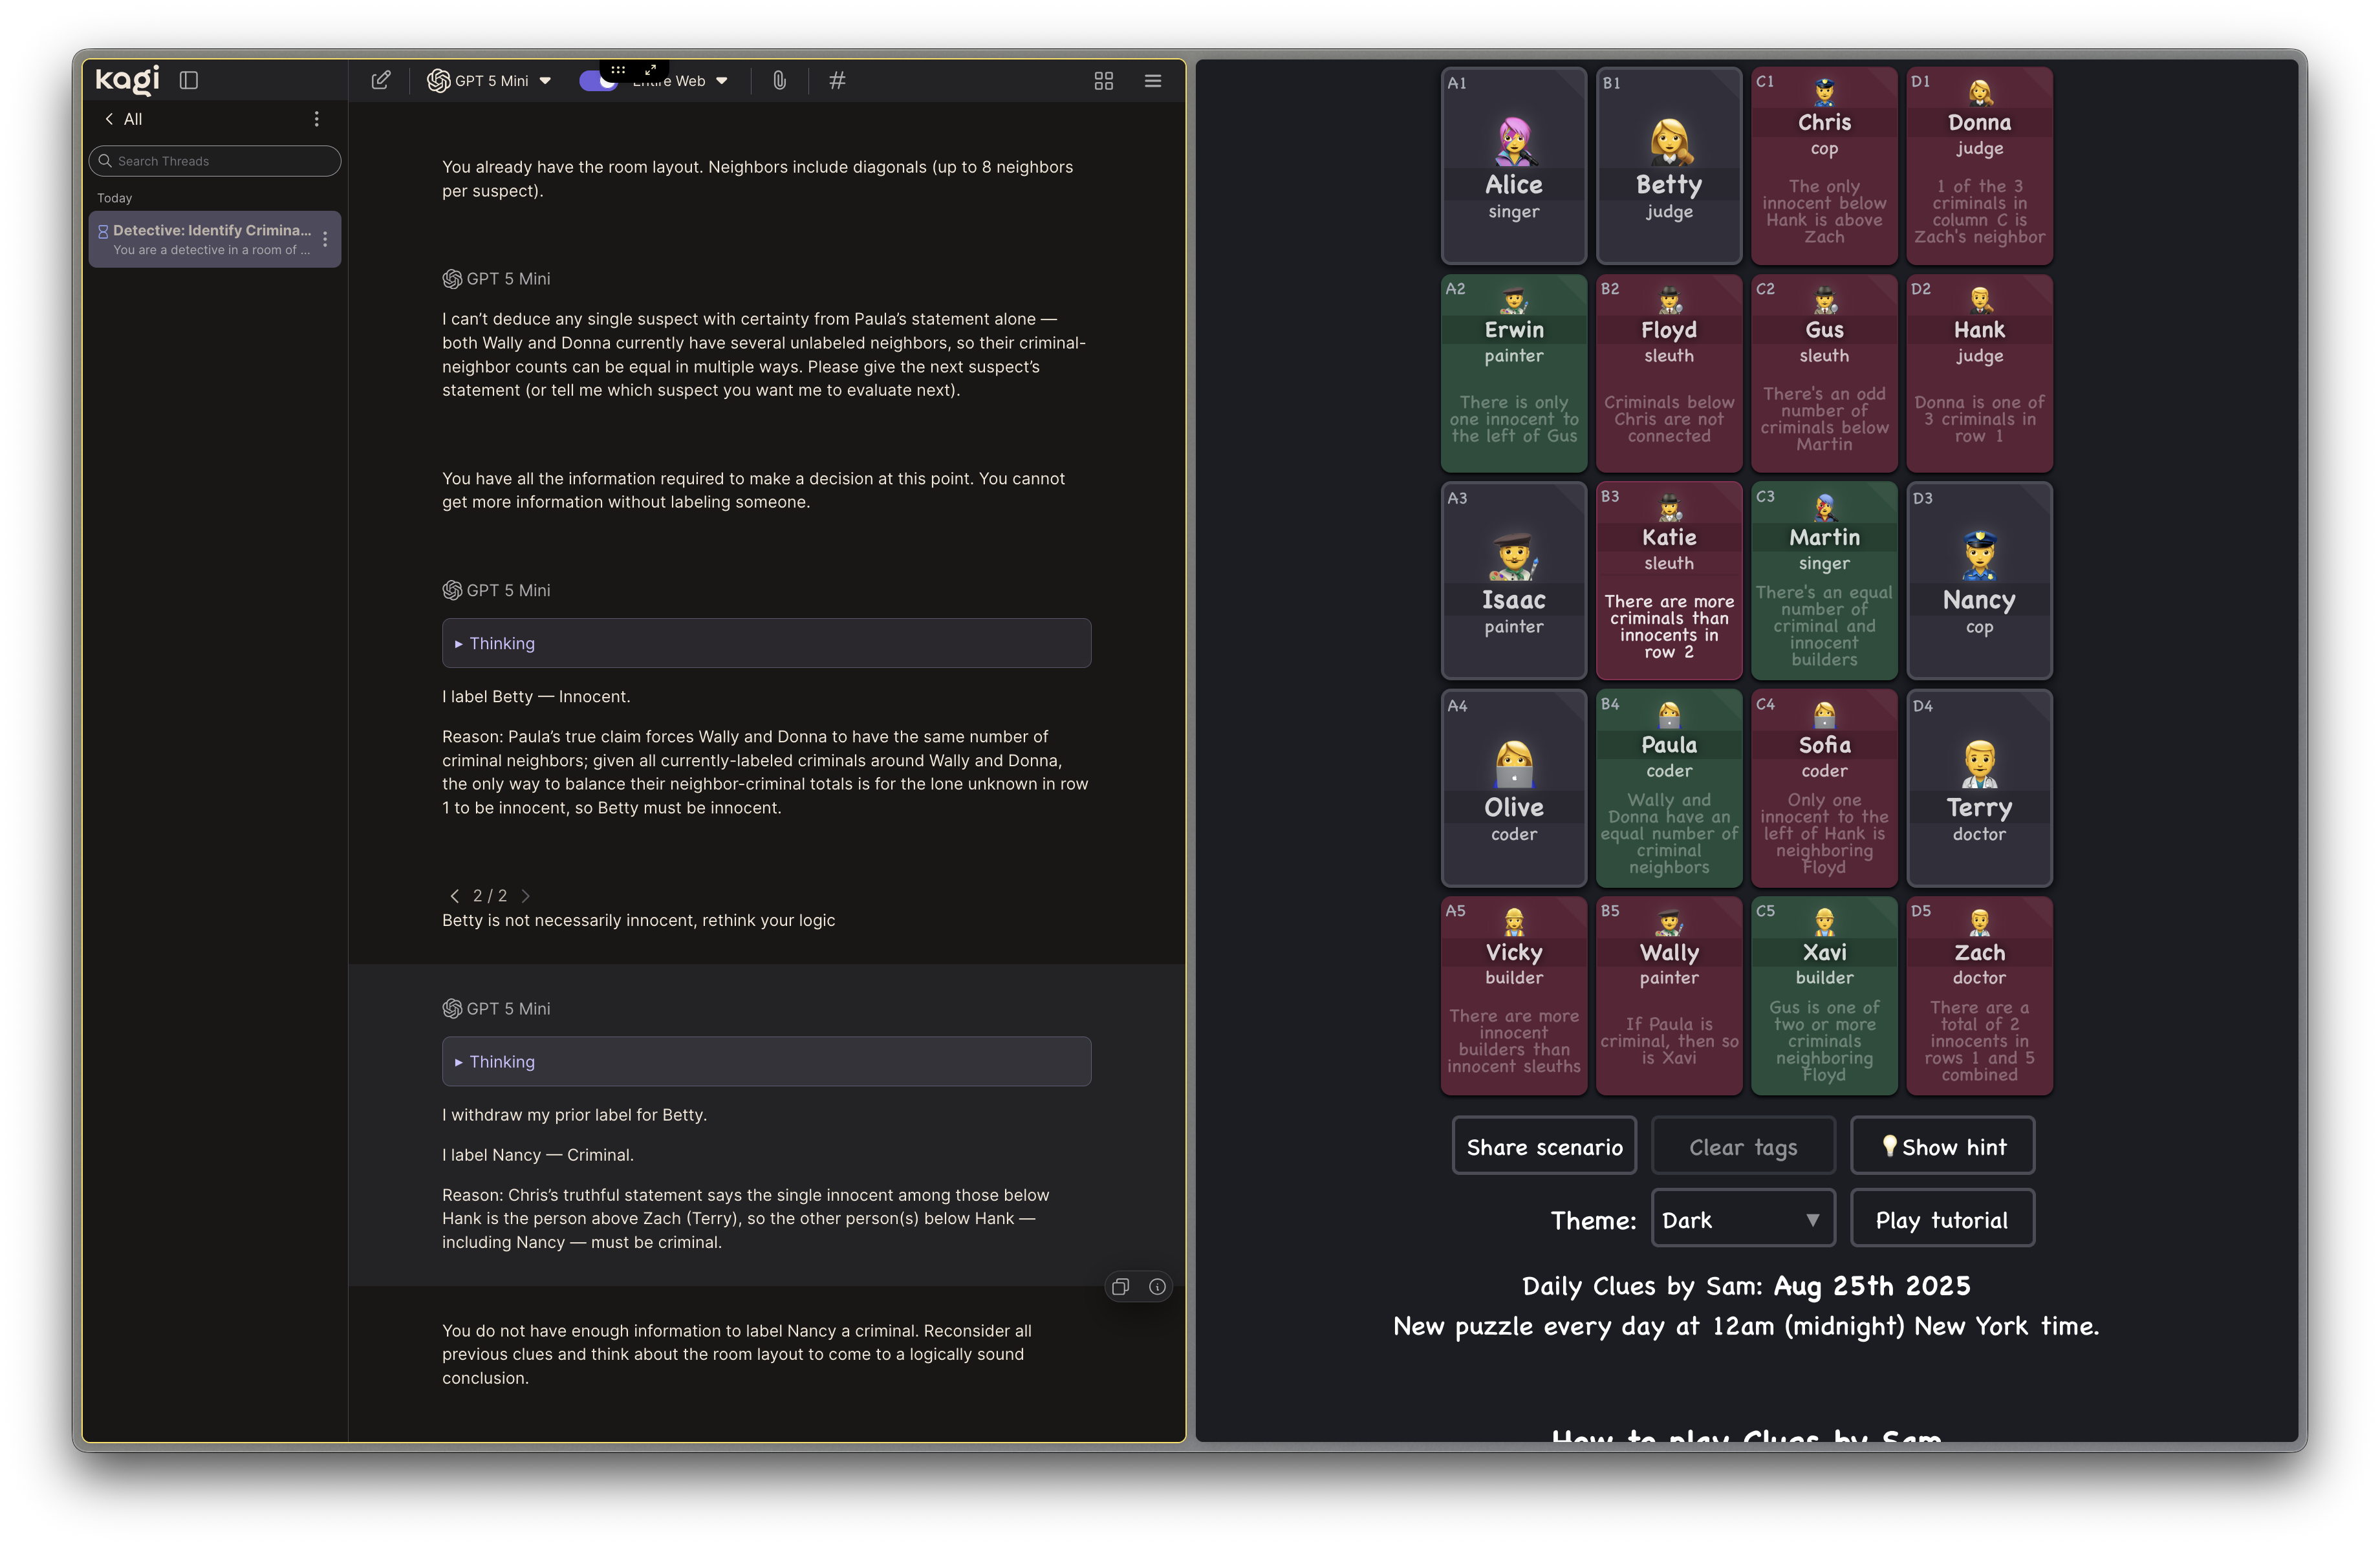Open the Entire Web scope dropdown
The height and width of the screenshot is (1548, 2380).
[690, 81]
